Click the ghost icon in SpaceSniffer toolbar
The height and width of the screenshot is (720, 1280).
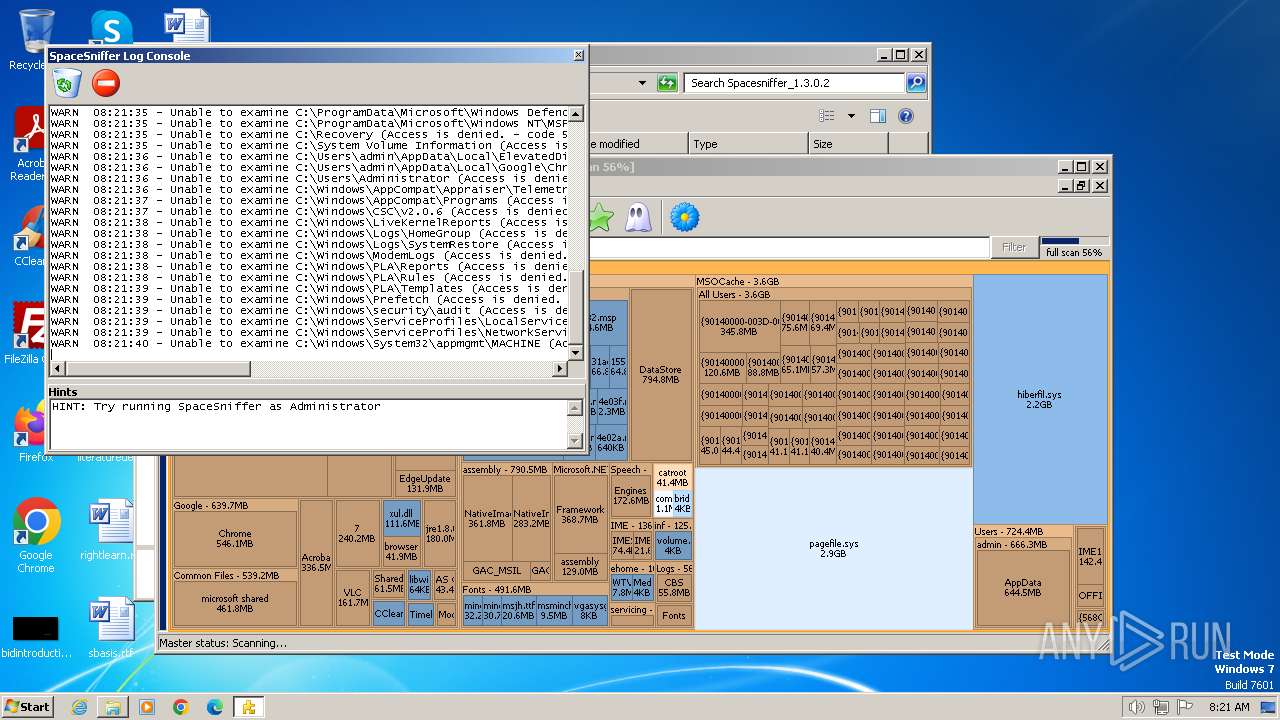pyautogui.click(x=638, y=217)
